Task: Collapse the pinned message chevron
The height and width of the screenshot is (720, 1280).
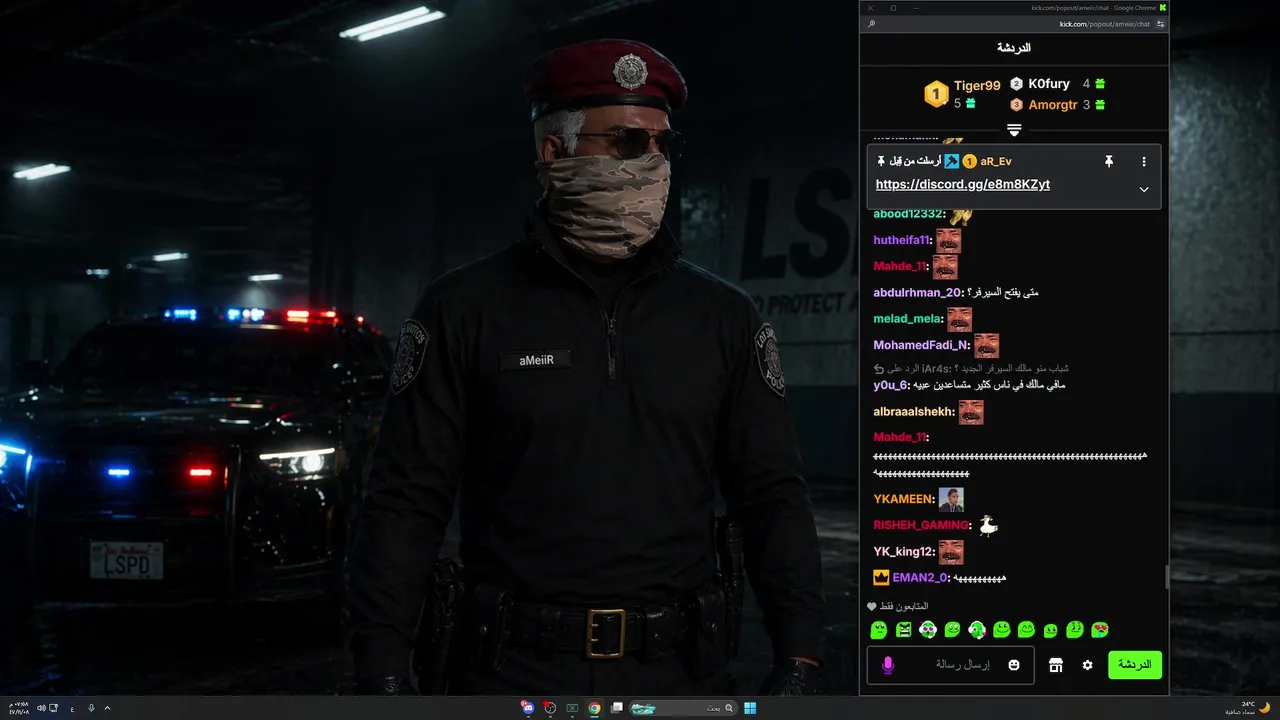Action: click(1144, 189)
